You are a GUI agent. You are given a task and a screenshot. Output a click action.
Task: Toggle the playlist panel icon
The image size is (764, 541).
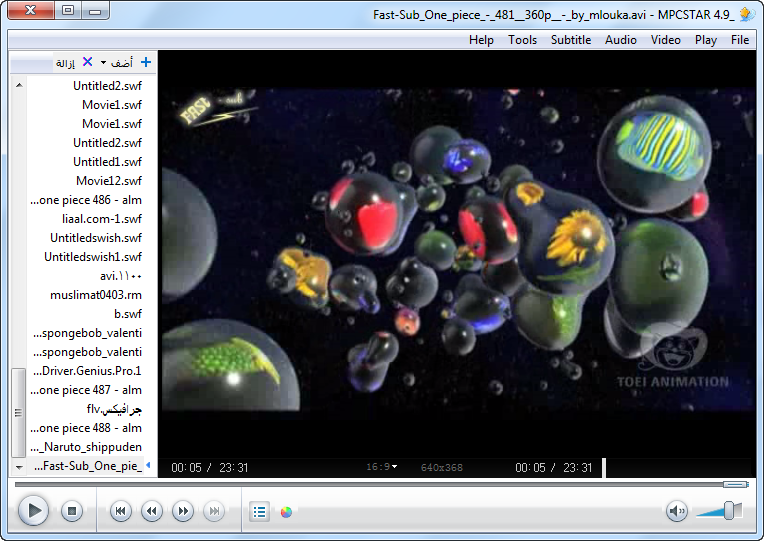point(259,512)
